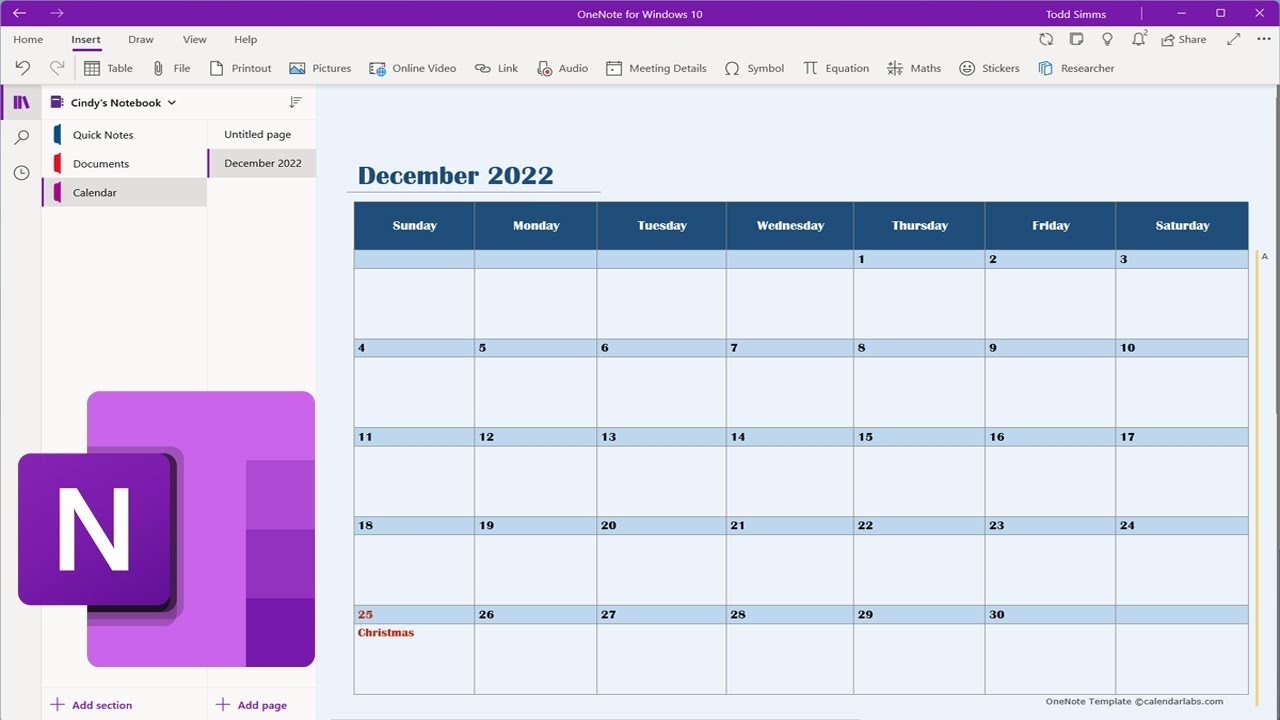Click Add page
This screenshot has width=1280, height=720.
pos(252,705)
